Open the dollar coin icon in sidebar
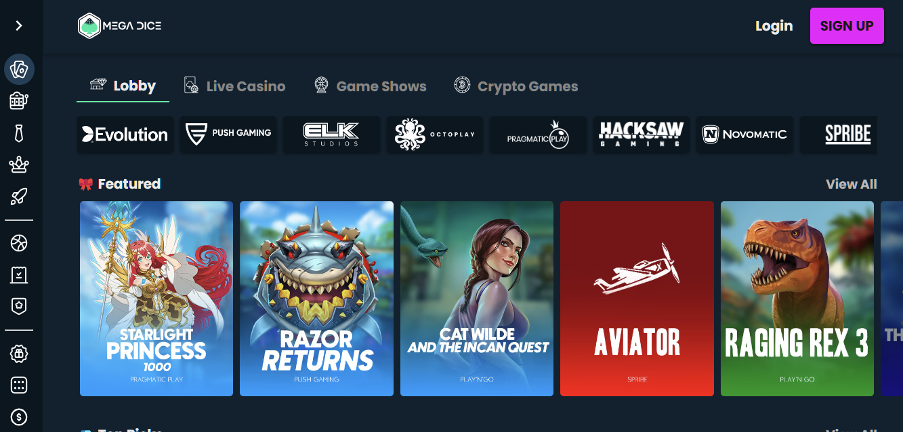Viewport: 904px width, 432px height. tap(19, 416)
